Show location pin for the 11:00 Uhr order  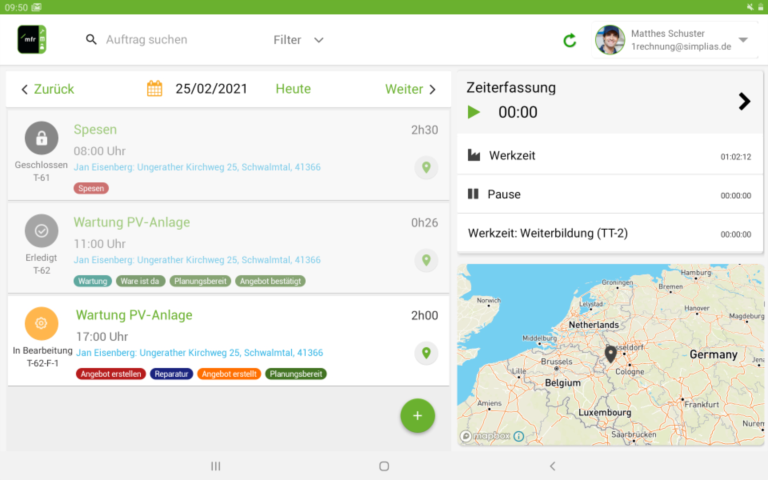pyautogui.click(x=426, y=260)
